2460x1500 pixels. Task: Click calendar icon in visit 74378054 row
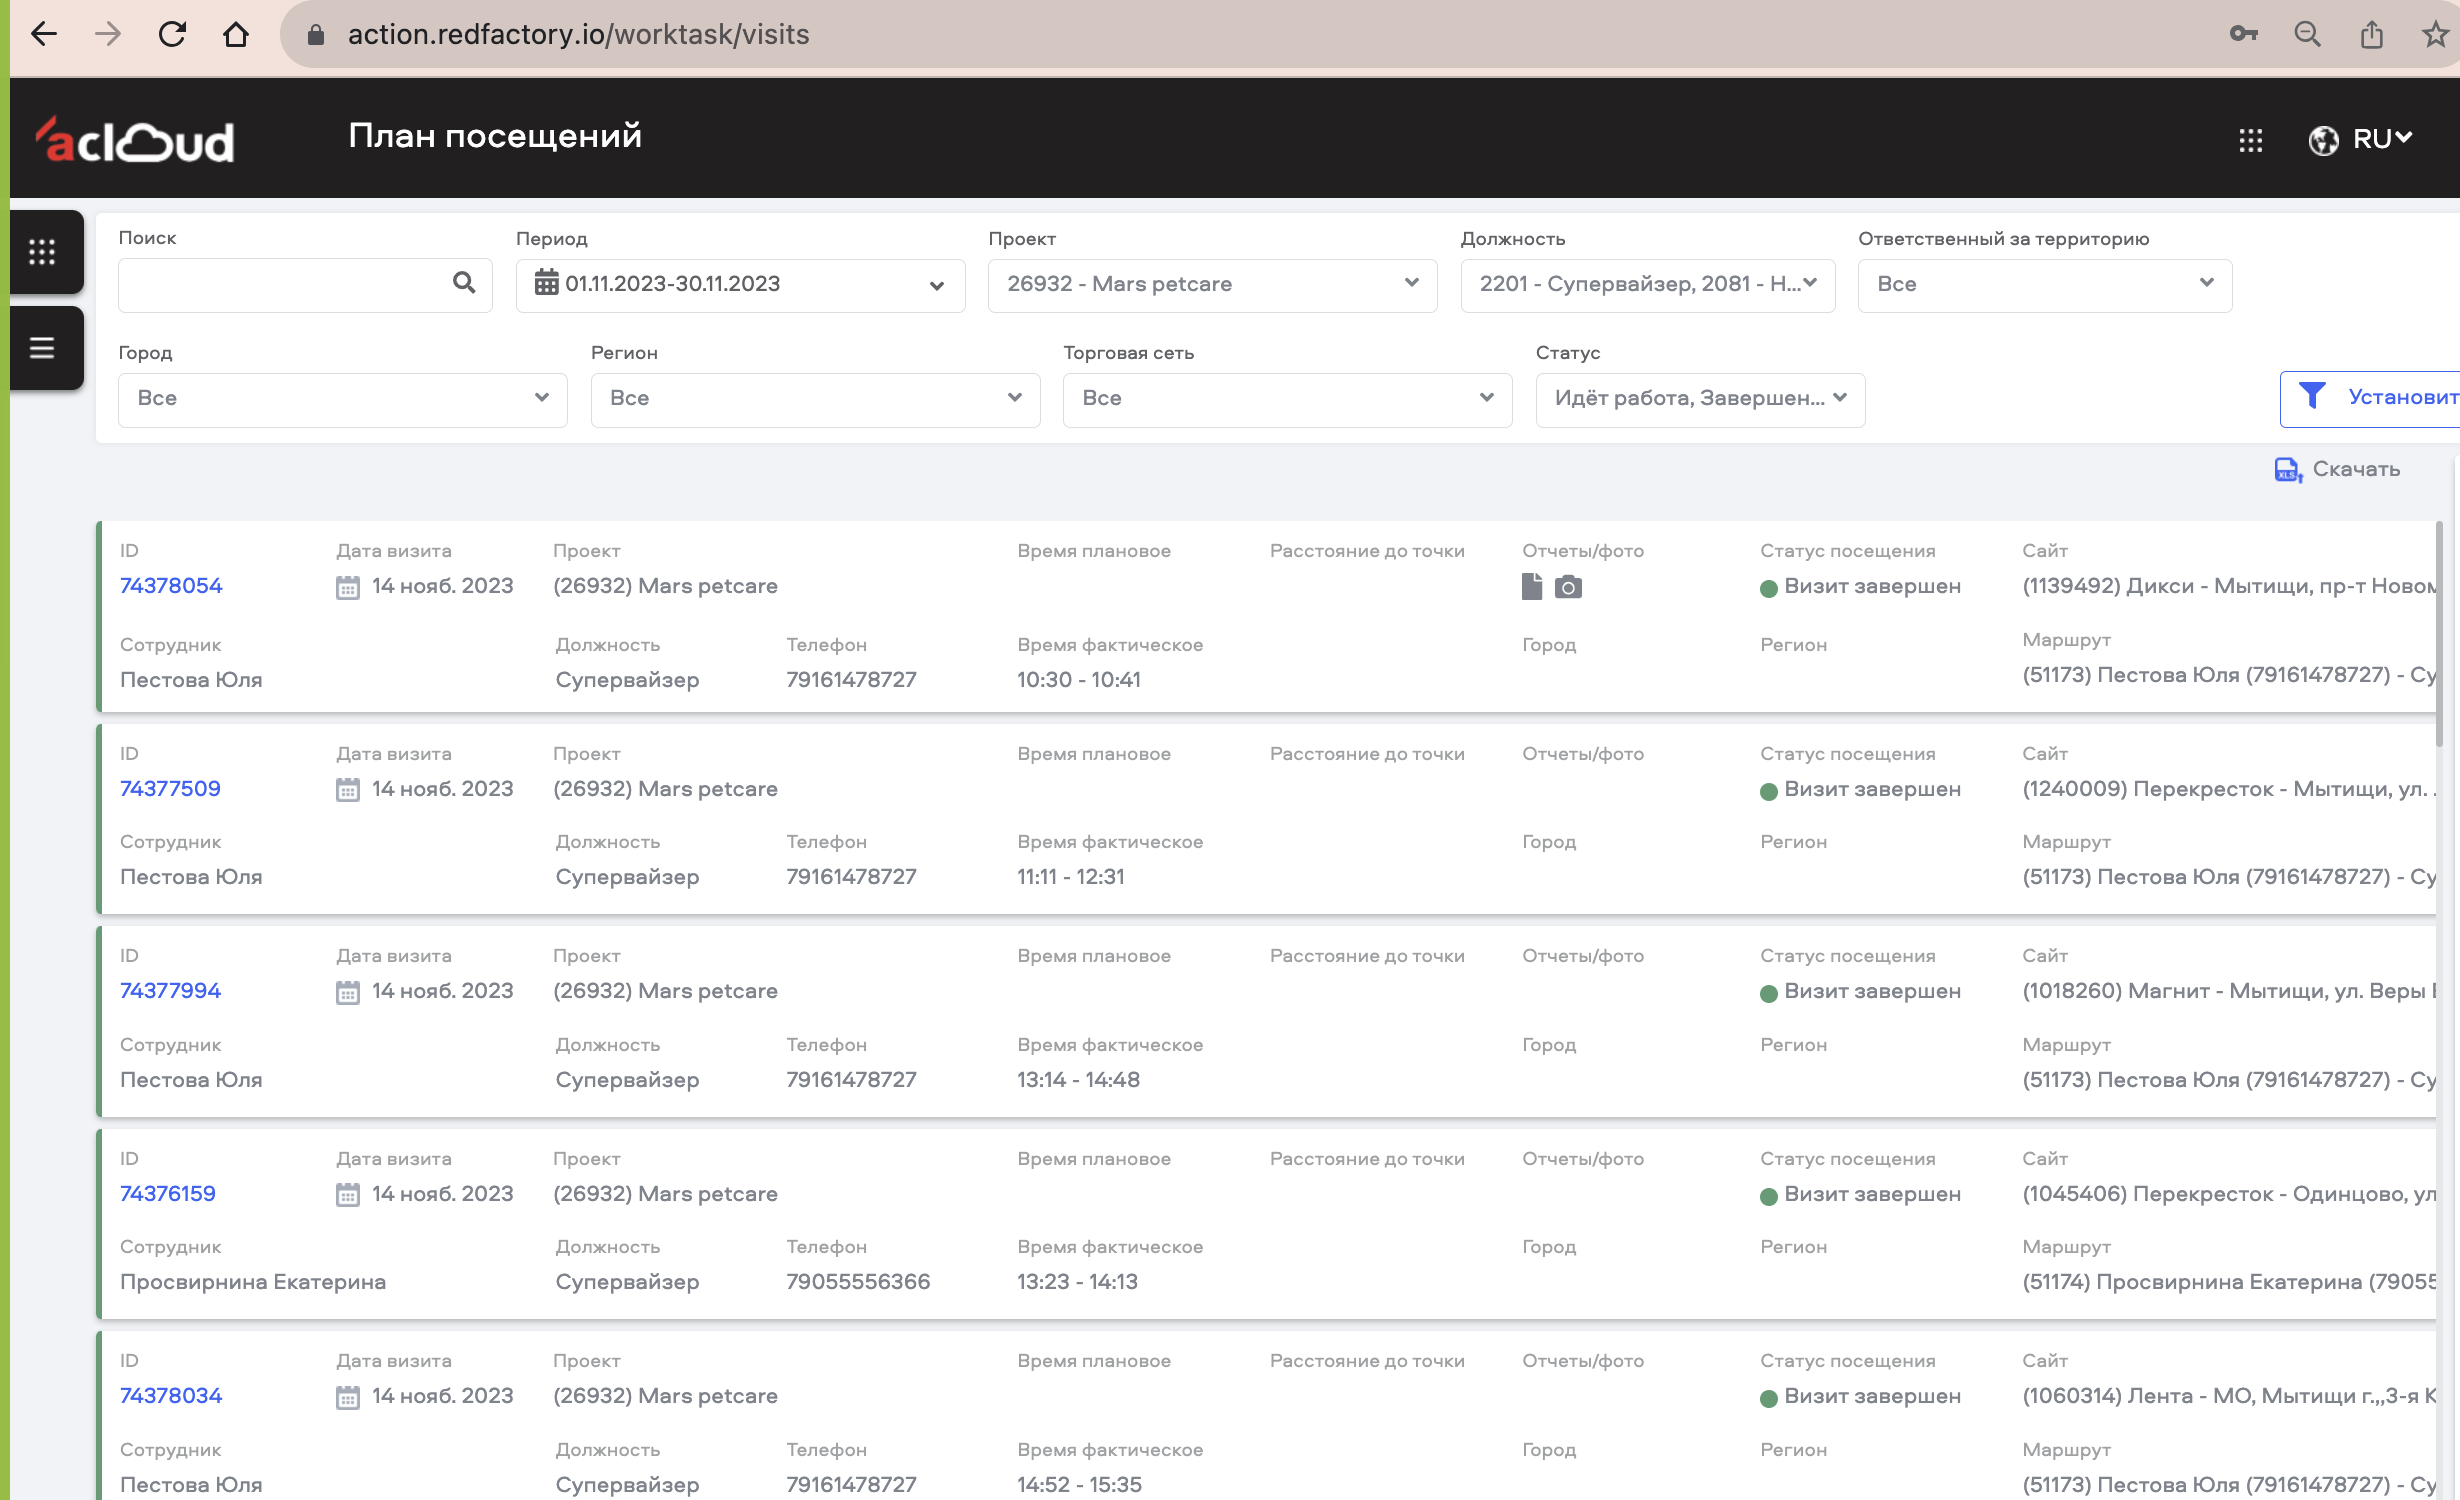[347, 587]
